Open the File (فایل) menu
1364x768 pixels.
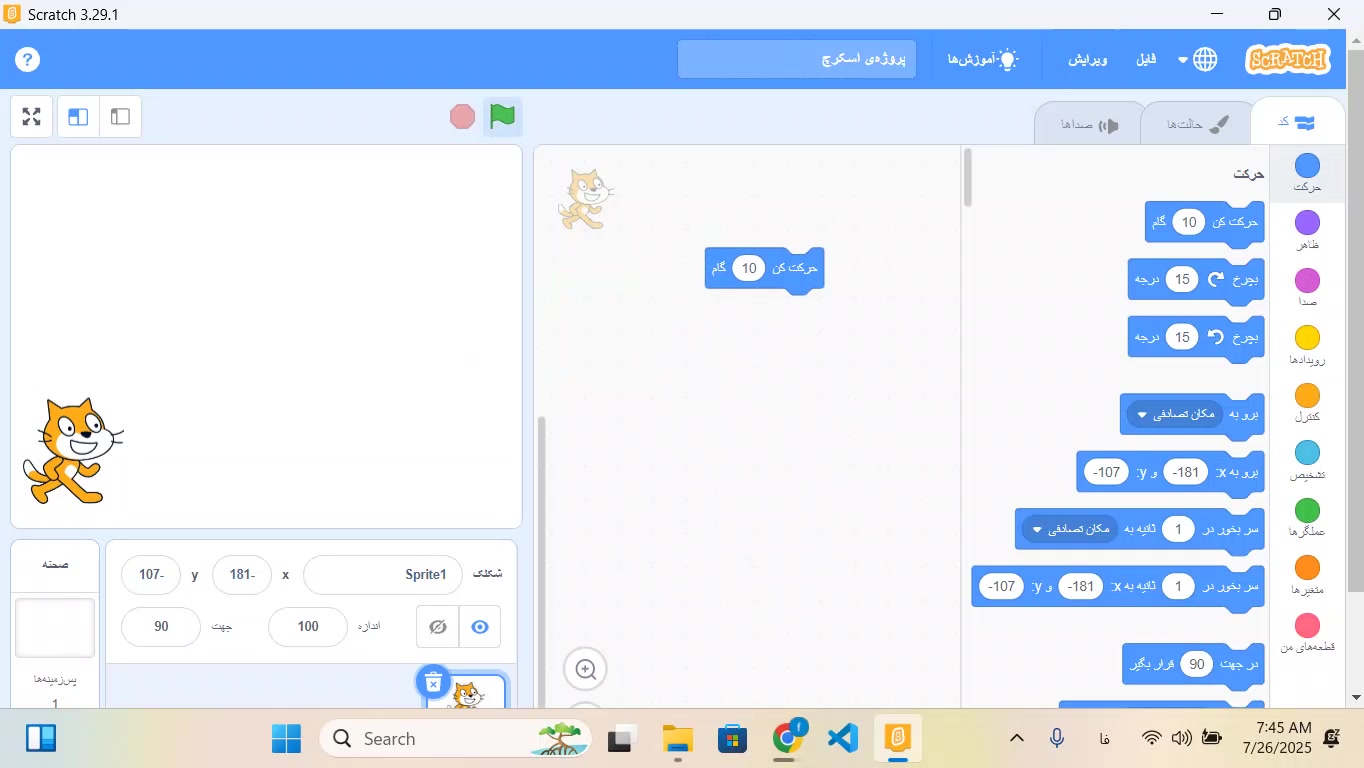tap(1146, 59)
